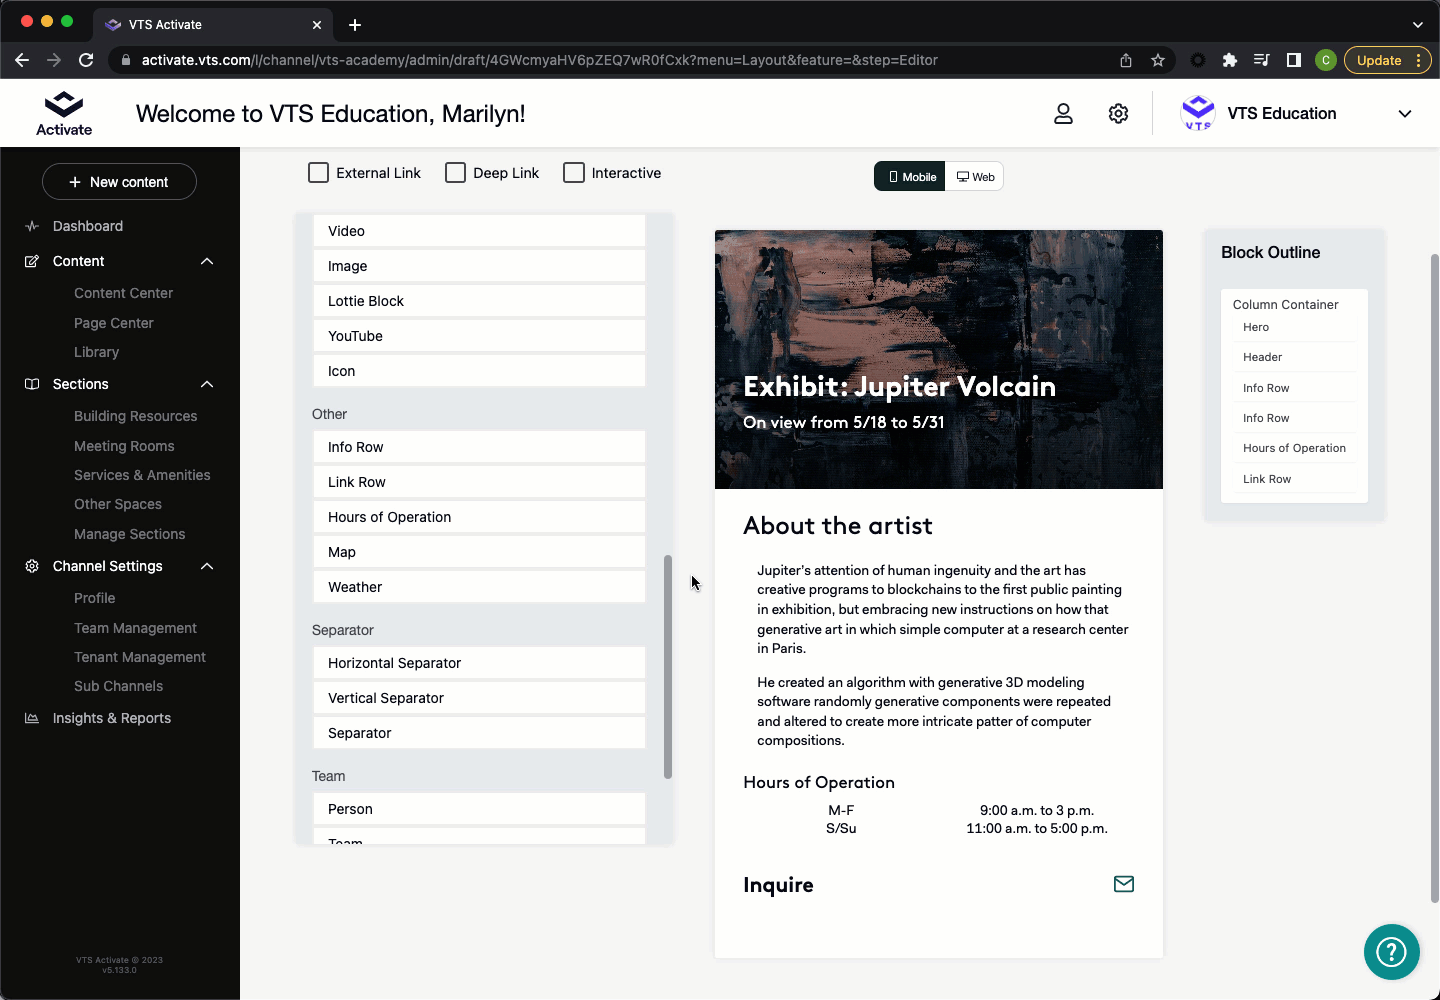Collapse the Sections sidebar group
1440x1000 pixels.
pos(207,384)
